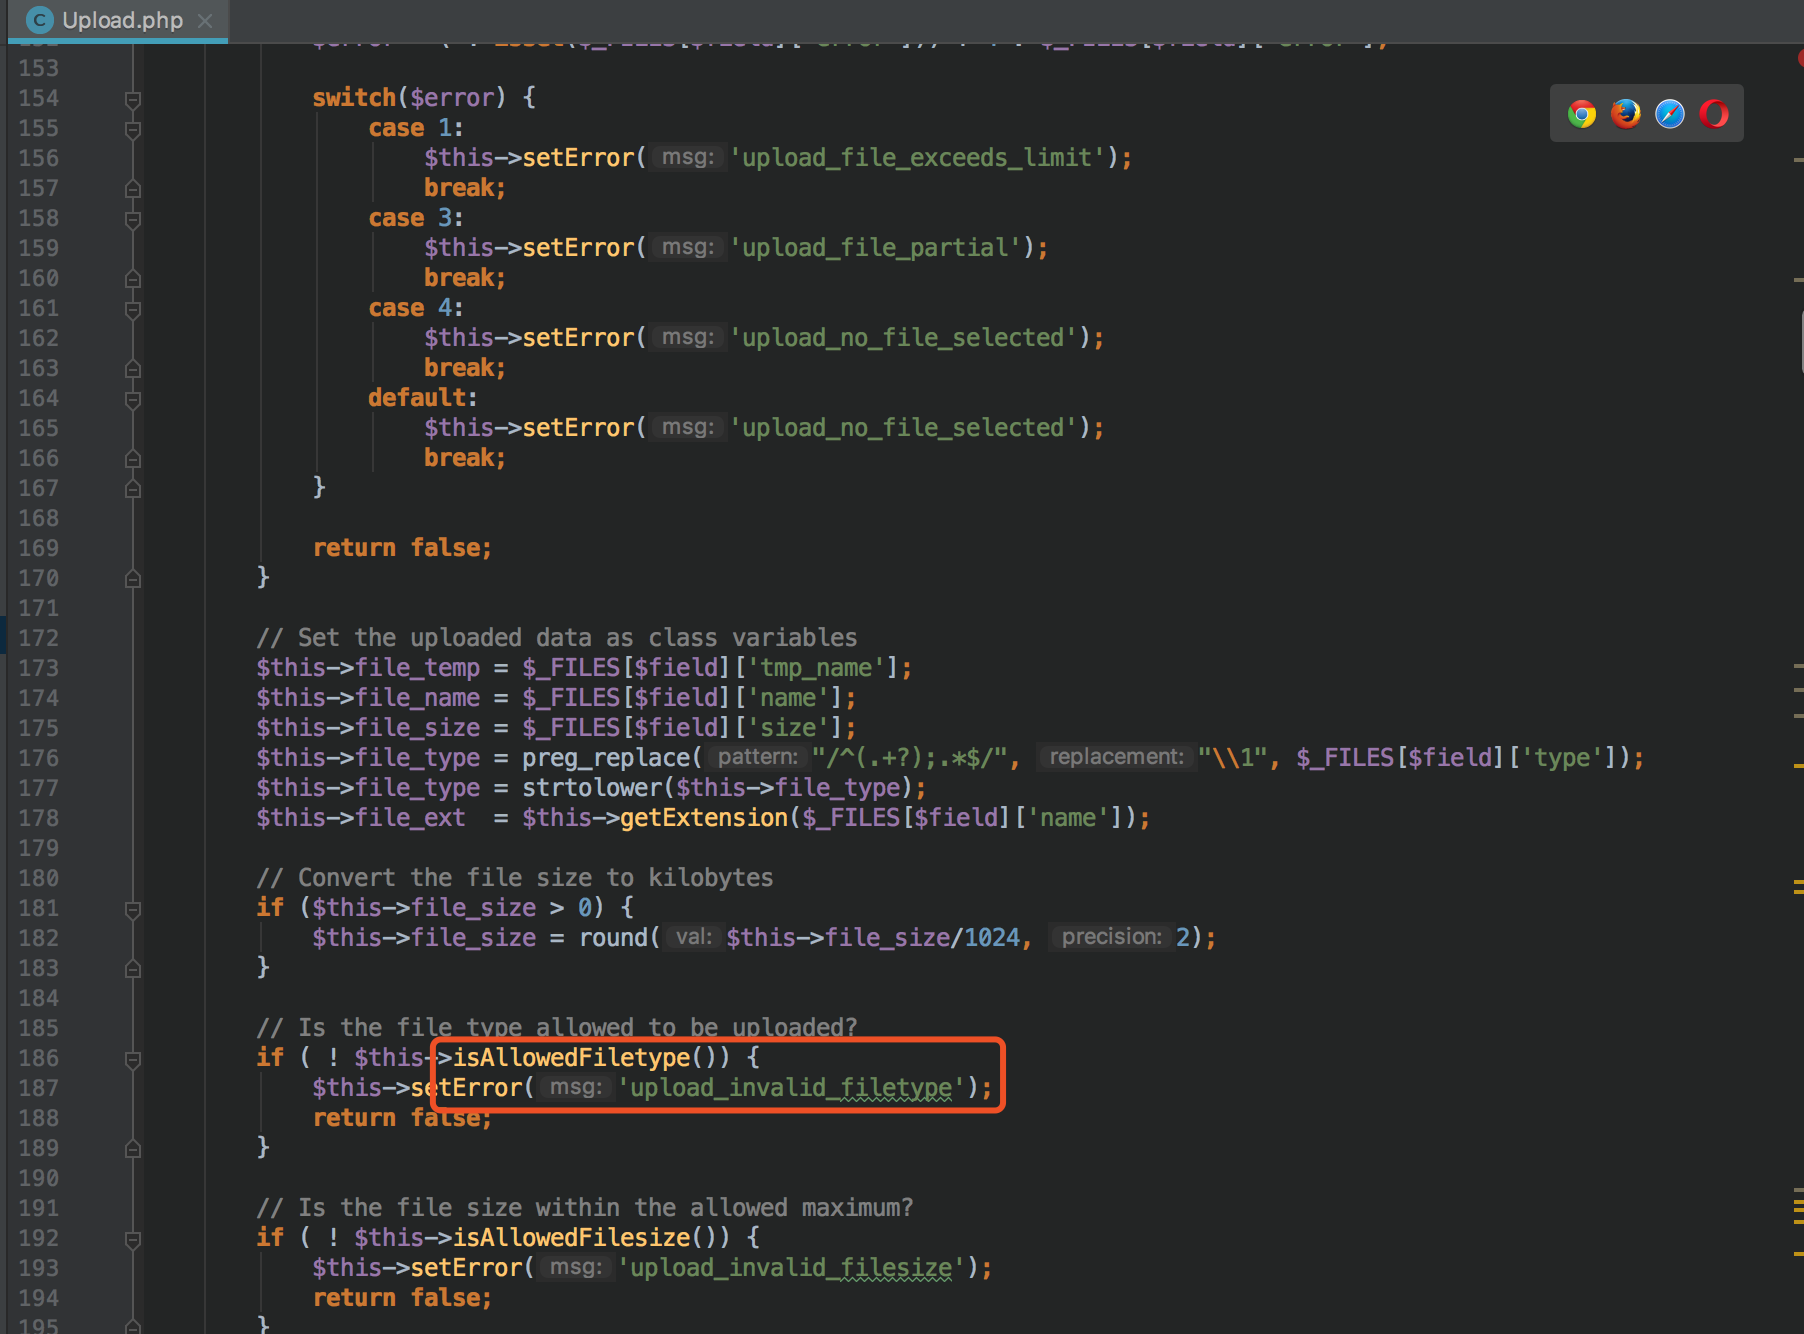Collapse the default block at line 164

pos(133,398)
